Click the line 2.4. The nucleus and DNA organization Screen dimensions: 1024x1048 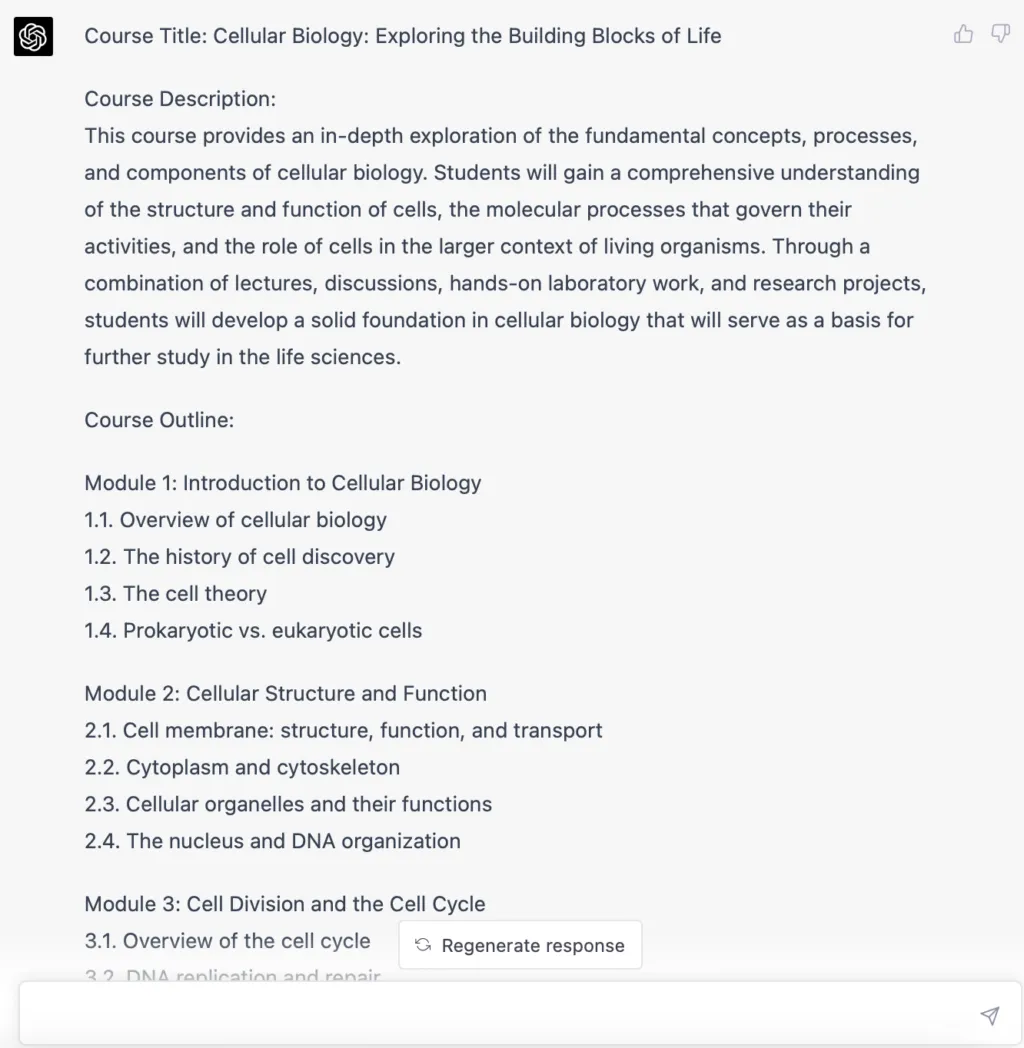pos(273,841)
